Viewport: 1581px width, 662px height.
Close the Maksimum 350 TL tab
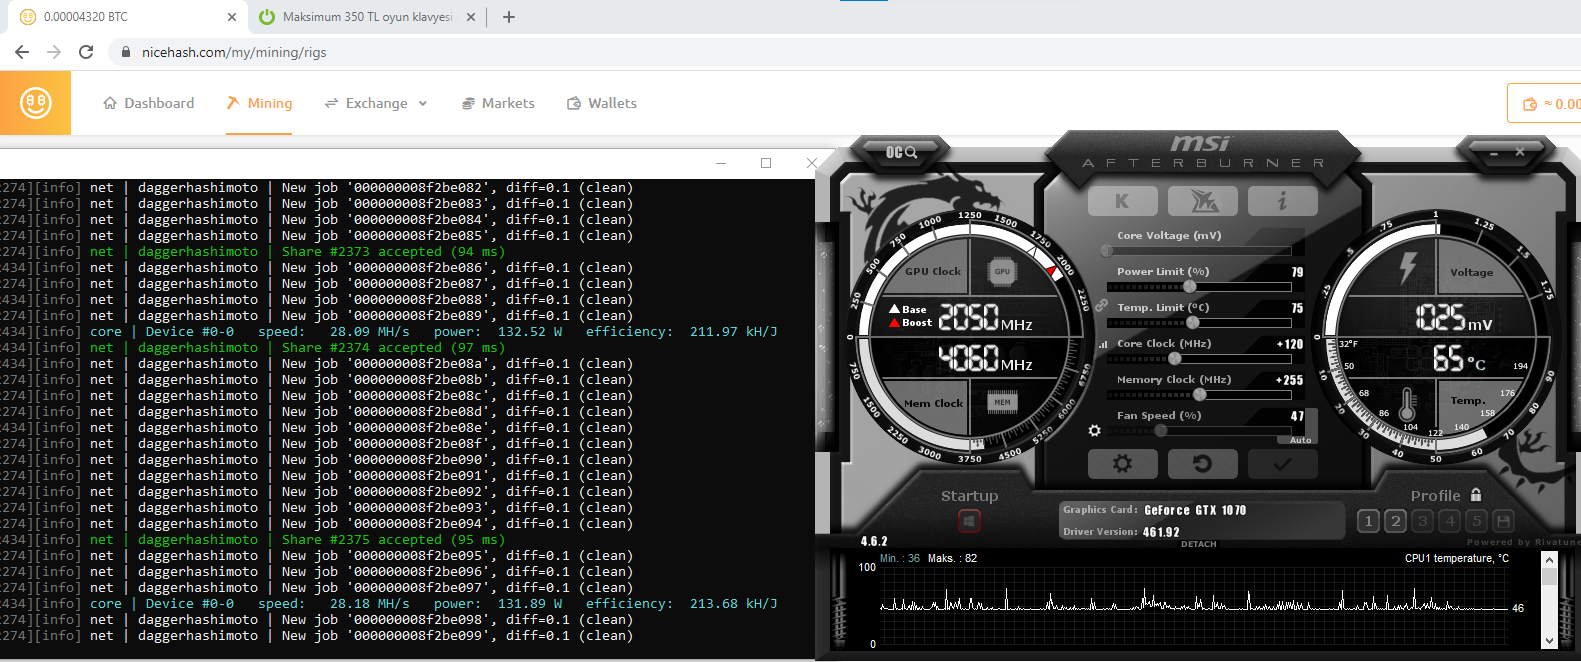pos(472,17)
